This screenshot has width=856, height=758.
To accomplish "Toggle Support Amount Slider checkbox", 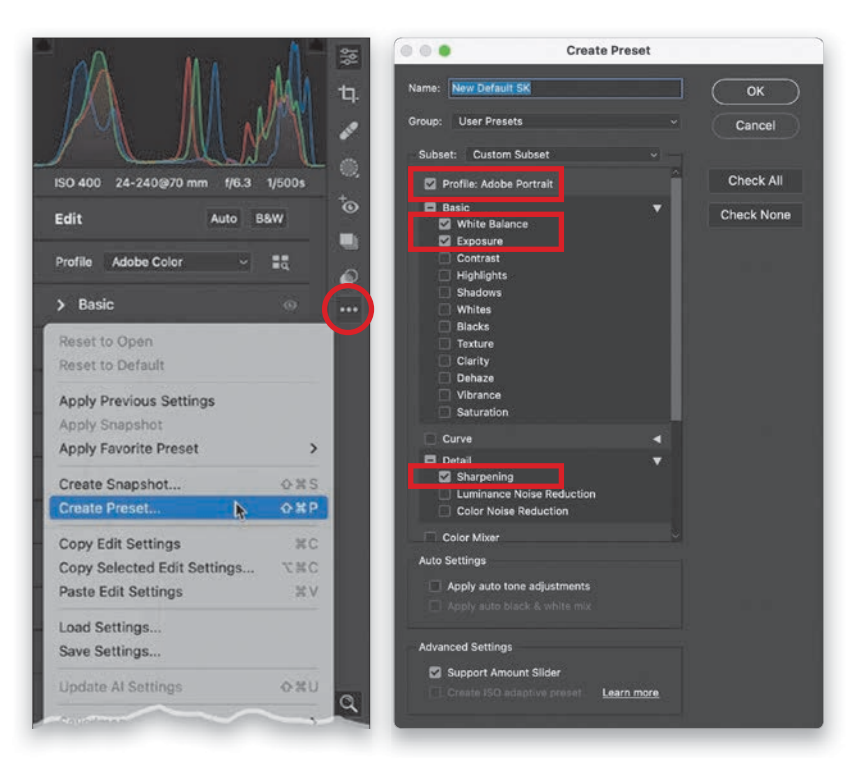I will click(x=435, y=673).
